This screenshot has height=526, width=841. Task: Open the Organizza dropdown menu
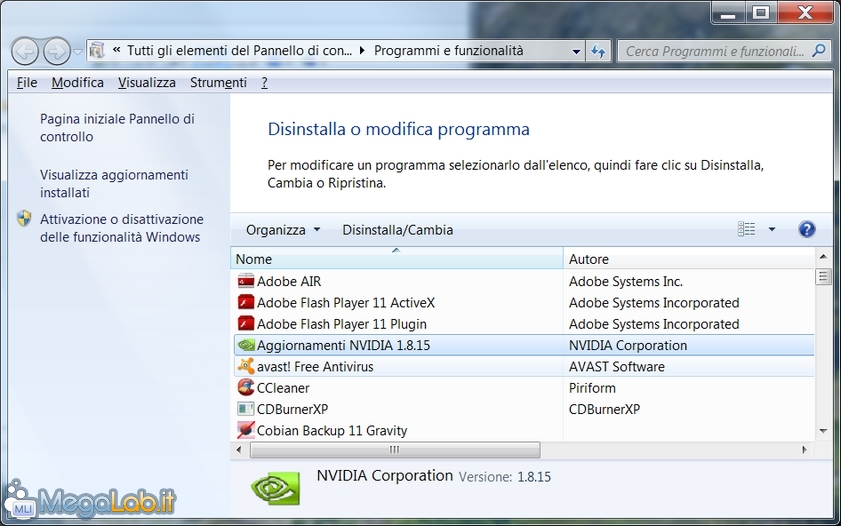(x=283, y=229)
